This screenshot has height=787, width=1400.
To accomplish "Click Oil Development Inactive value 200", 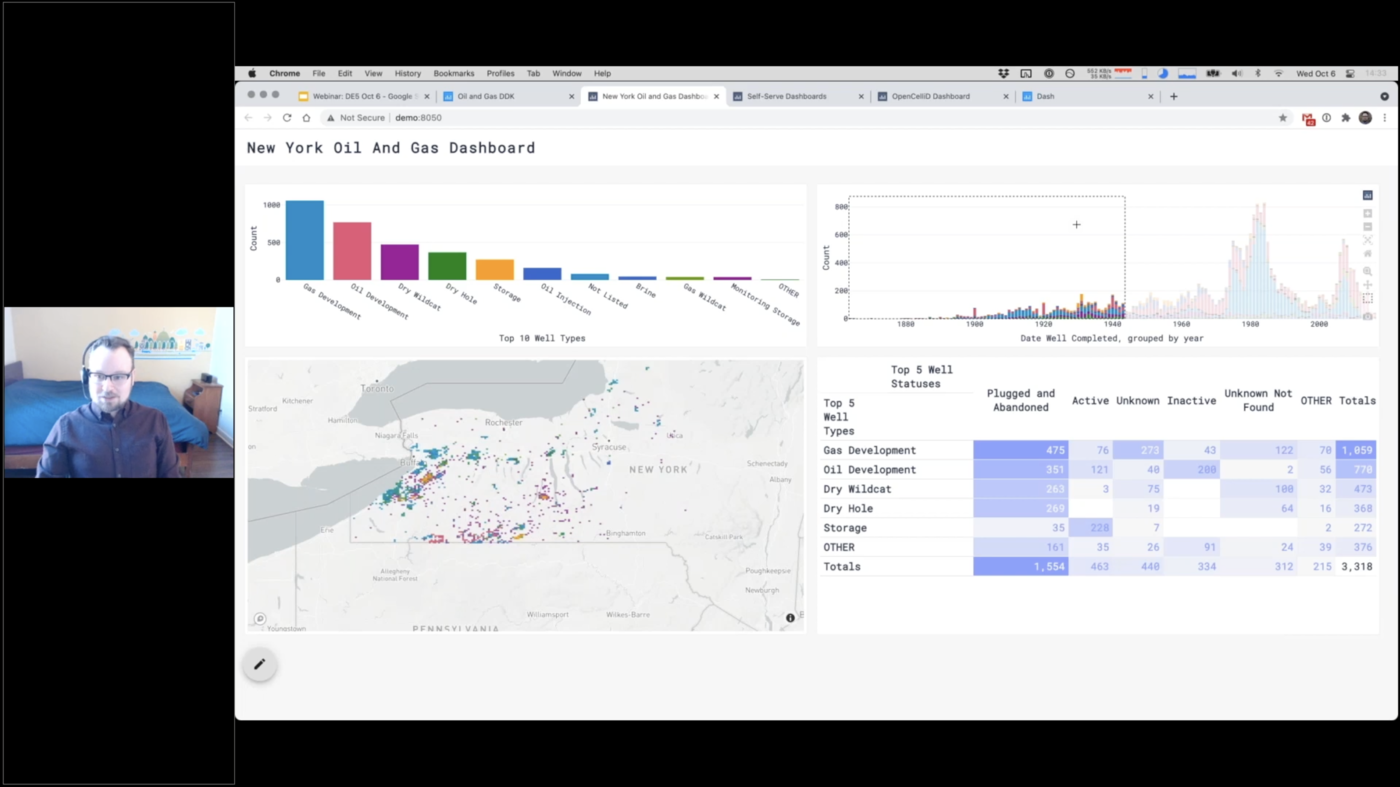I will tap(1192, 470).
